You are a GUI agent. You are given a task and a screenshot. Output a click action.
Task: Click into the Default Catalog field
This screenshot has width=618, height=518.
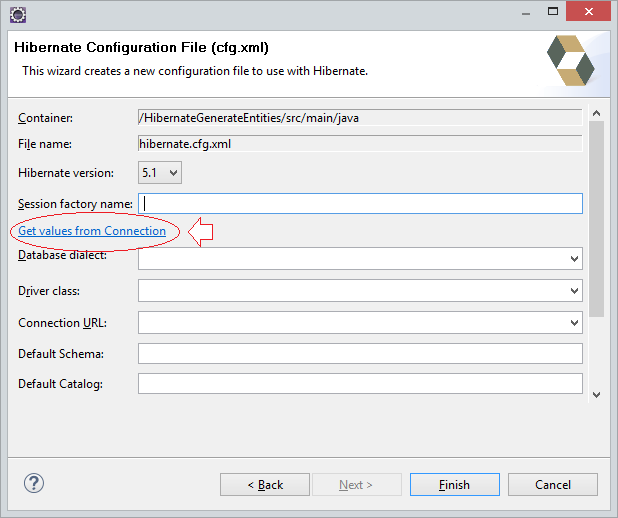[x=360, y=384]
